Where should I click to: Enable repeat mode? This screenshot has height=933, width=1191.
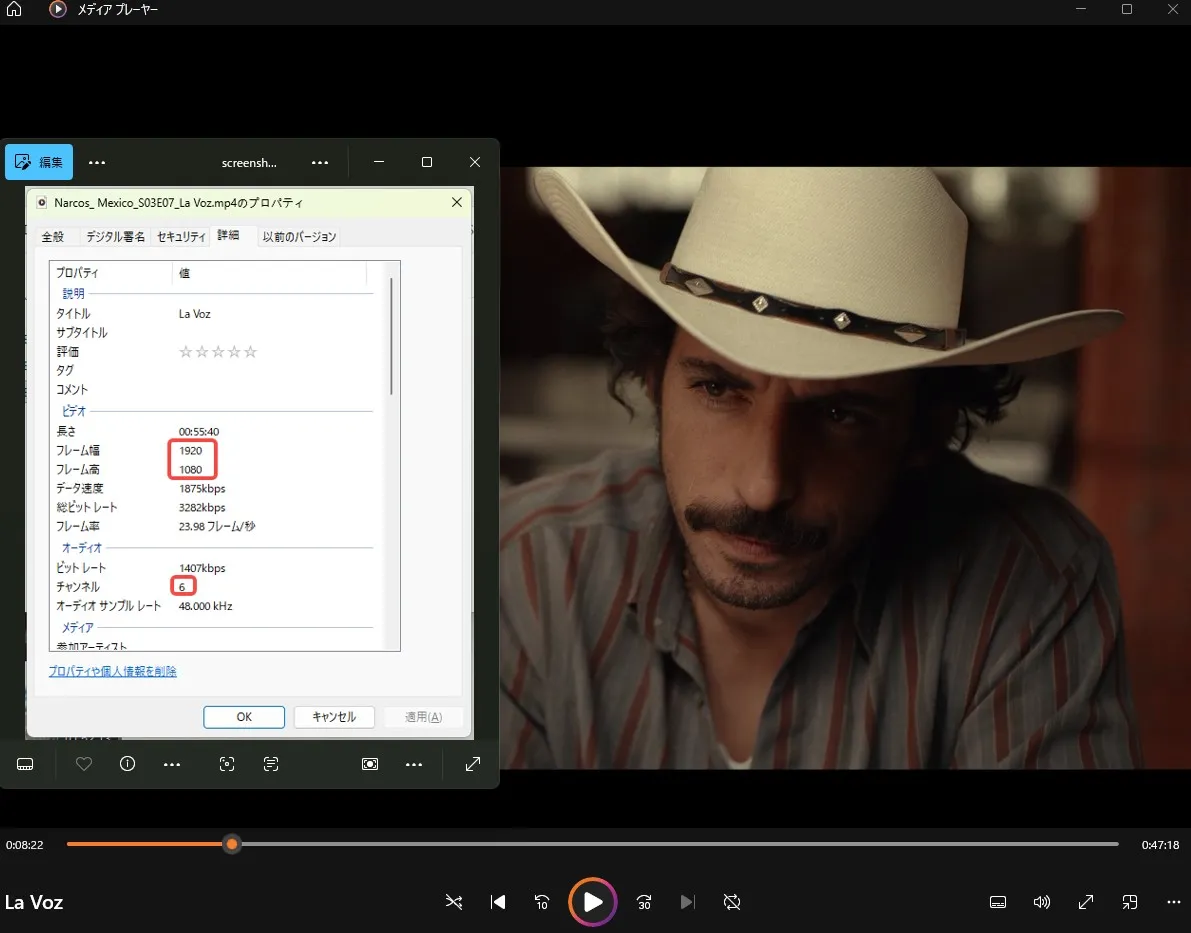[x=732, y=902]
